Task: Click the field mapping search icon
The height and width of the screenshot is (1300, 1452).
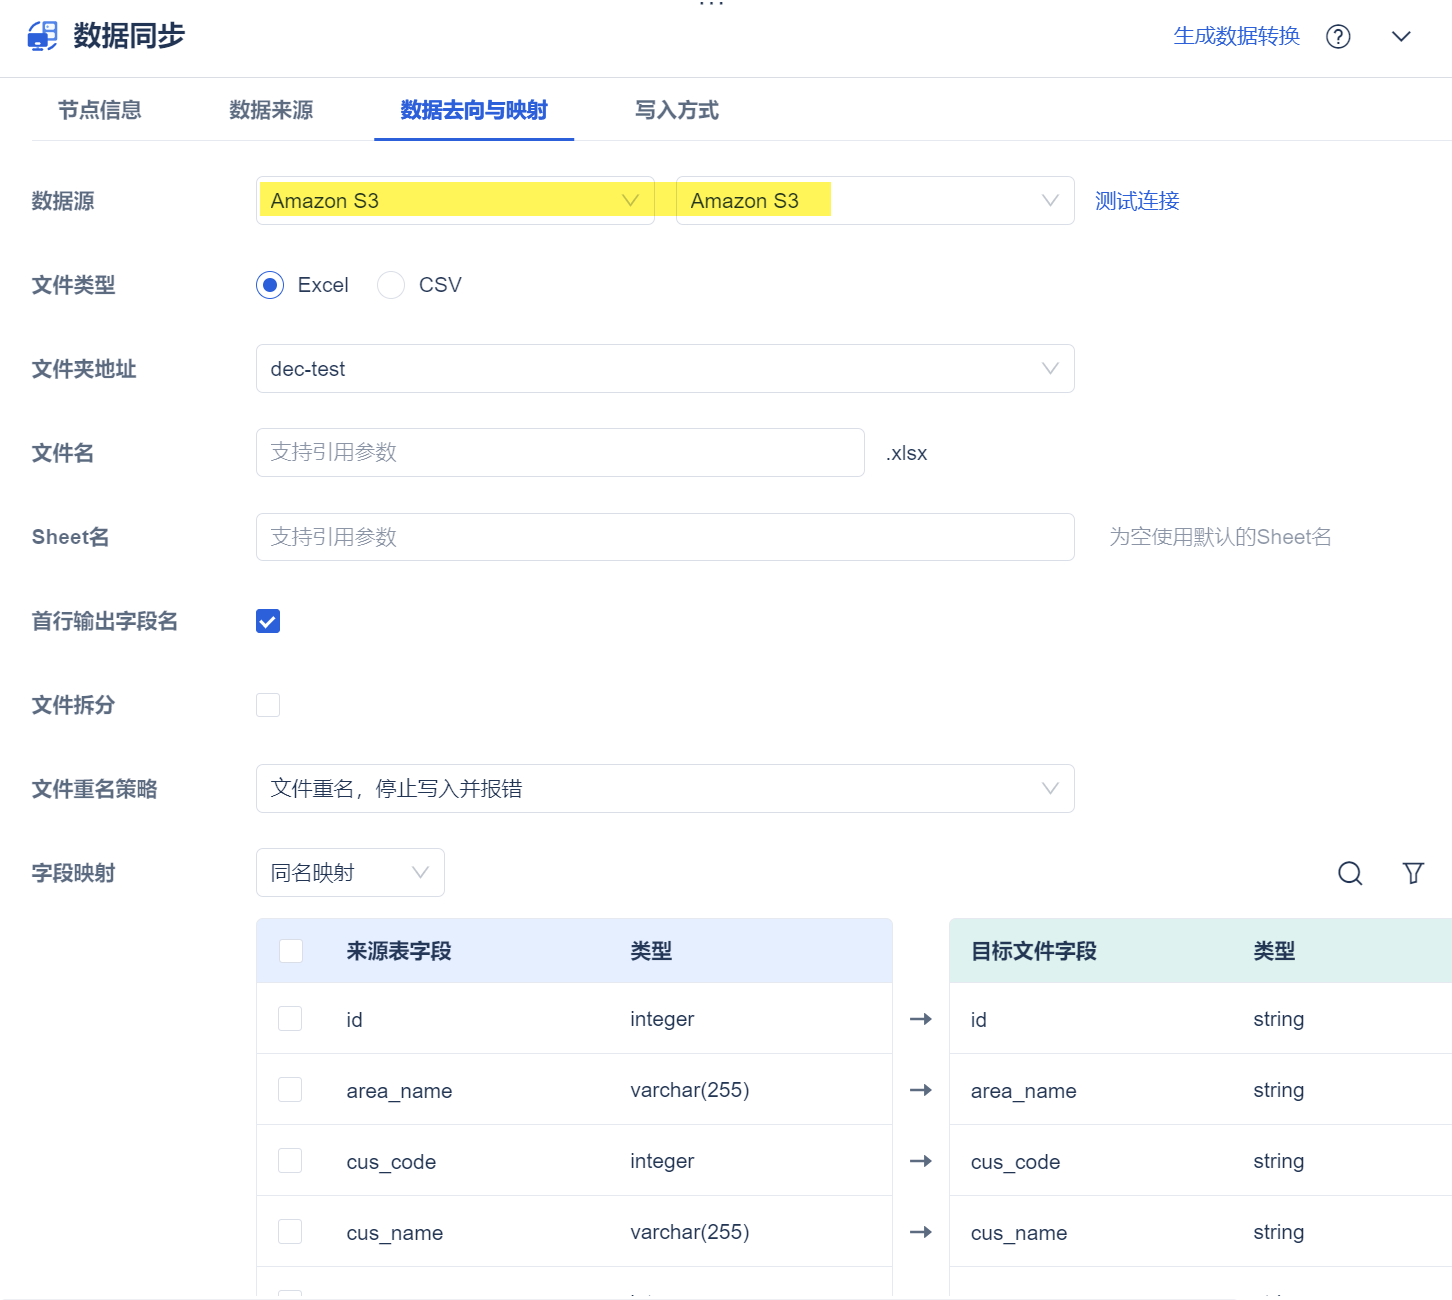Action: click(x=1350, y=873)
